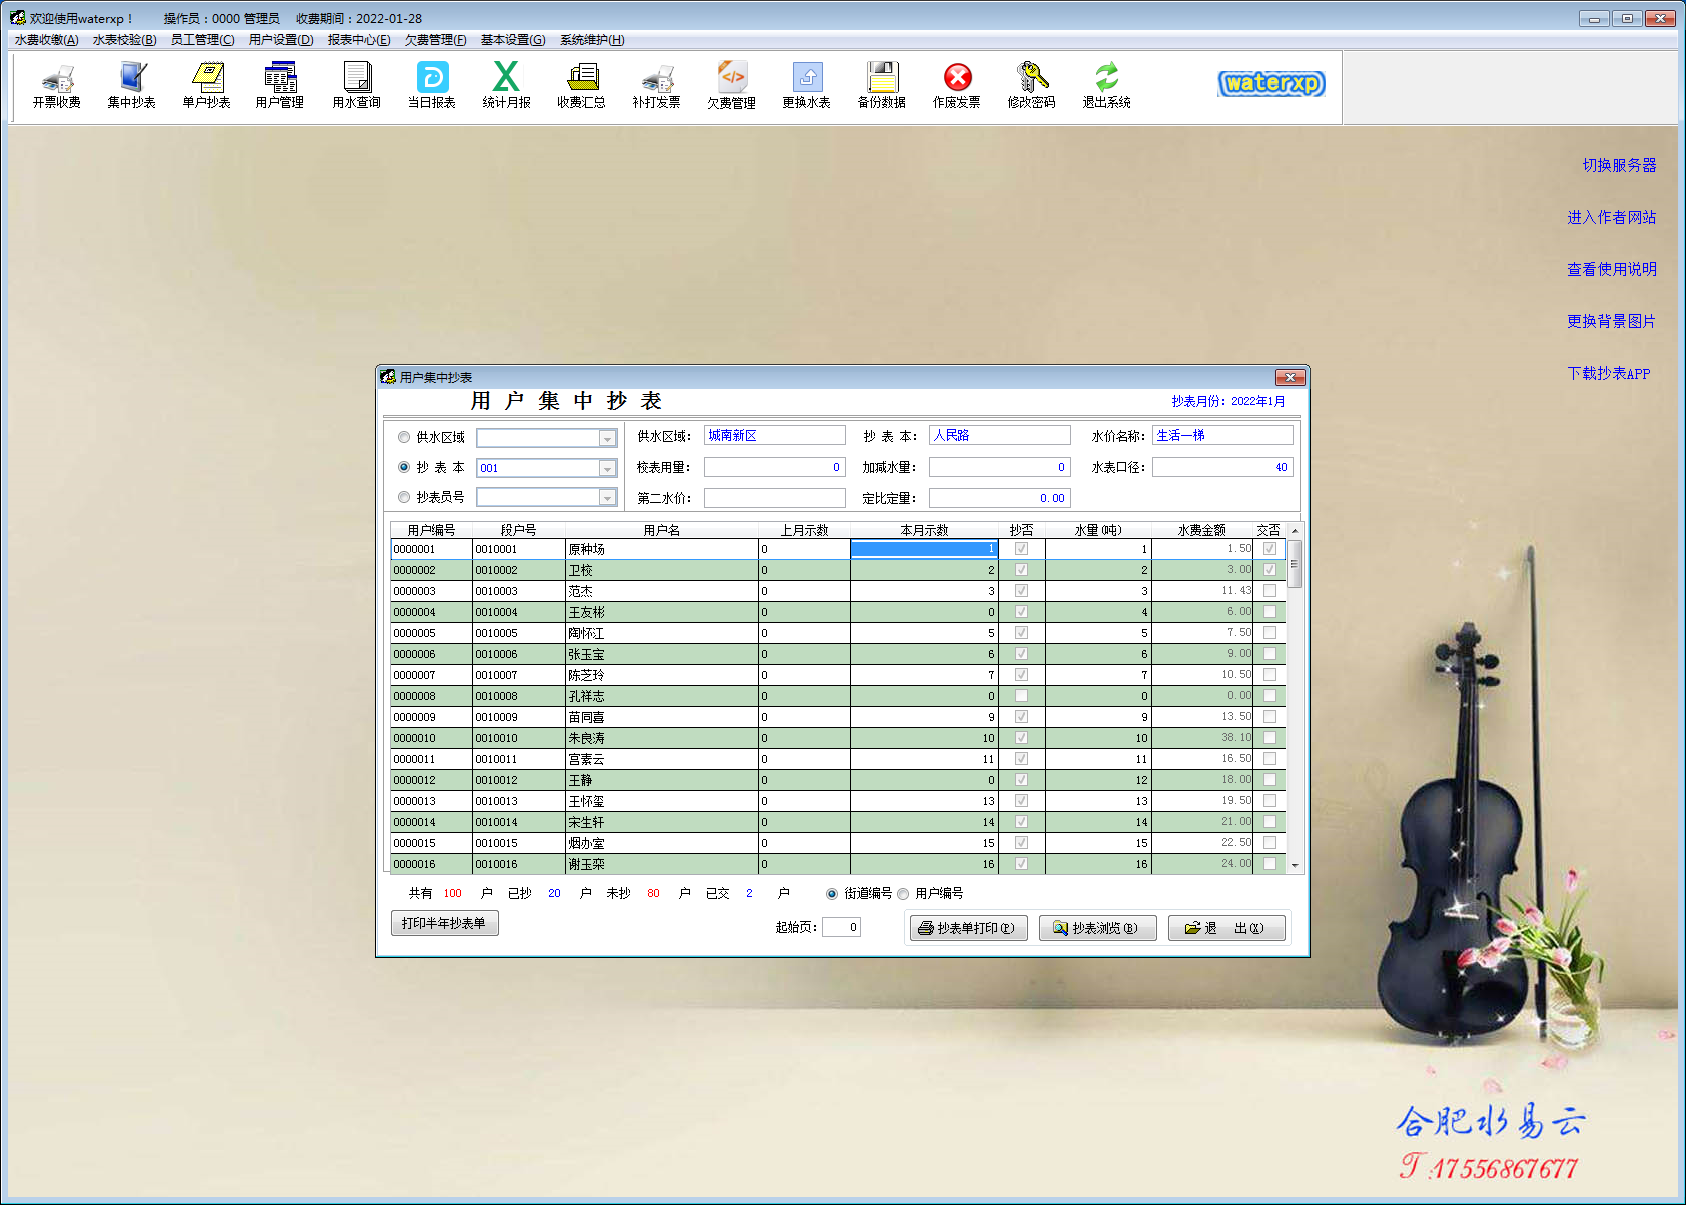Open the 欠费管理 arrears icon

click(x=731, y=85)
